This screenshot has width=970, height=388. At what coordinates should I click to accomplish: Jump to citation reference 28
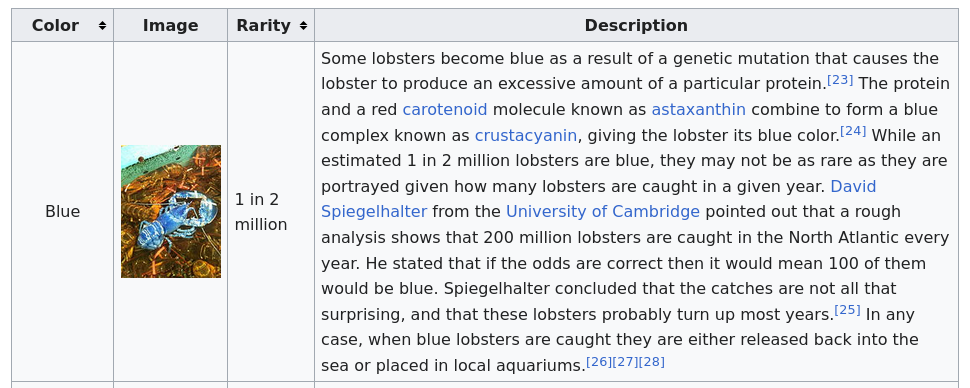tap(652, 361)
